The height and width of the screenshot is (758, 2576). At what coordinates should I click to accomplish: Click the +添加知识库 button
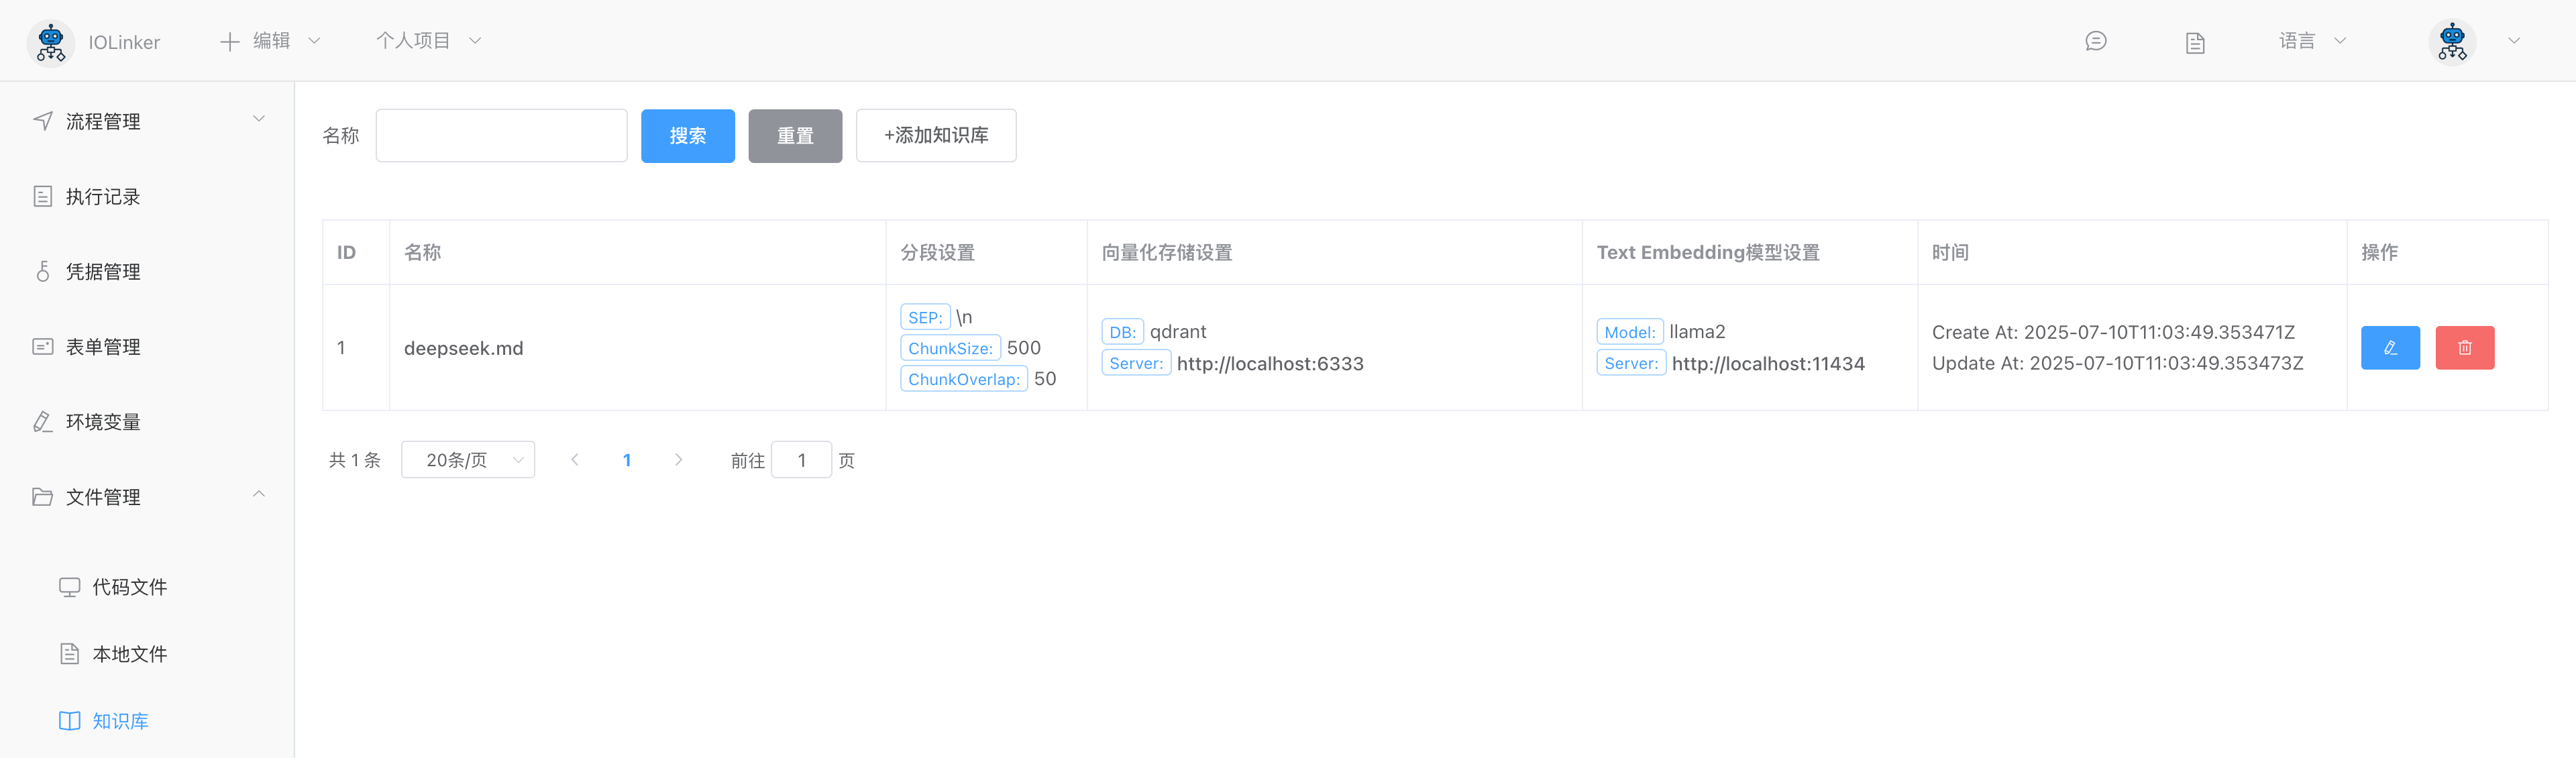point(935,136)
